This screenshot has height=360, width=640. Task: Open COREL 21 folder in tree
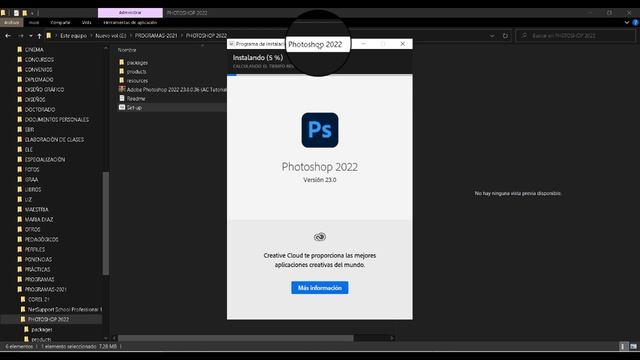38,299
